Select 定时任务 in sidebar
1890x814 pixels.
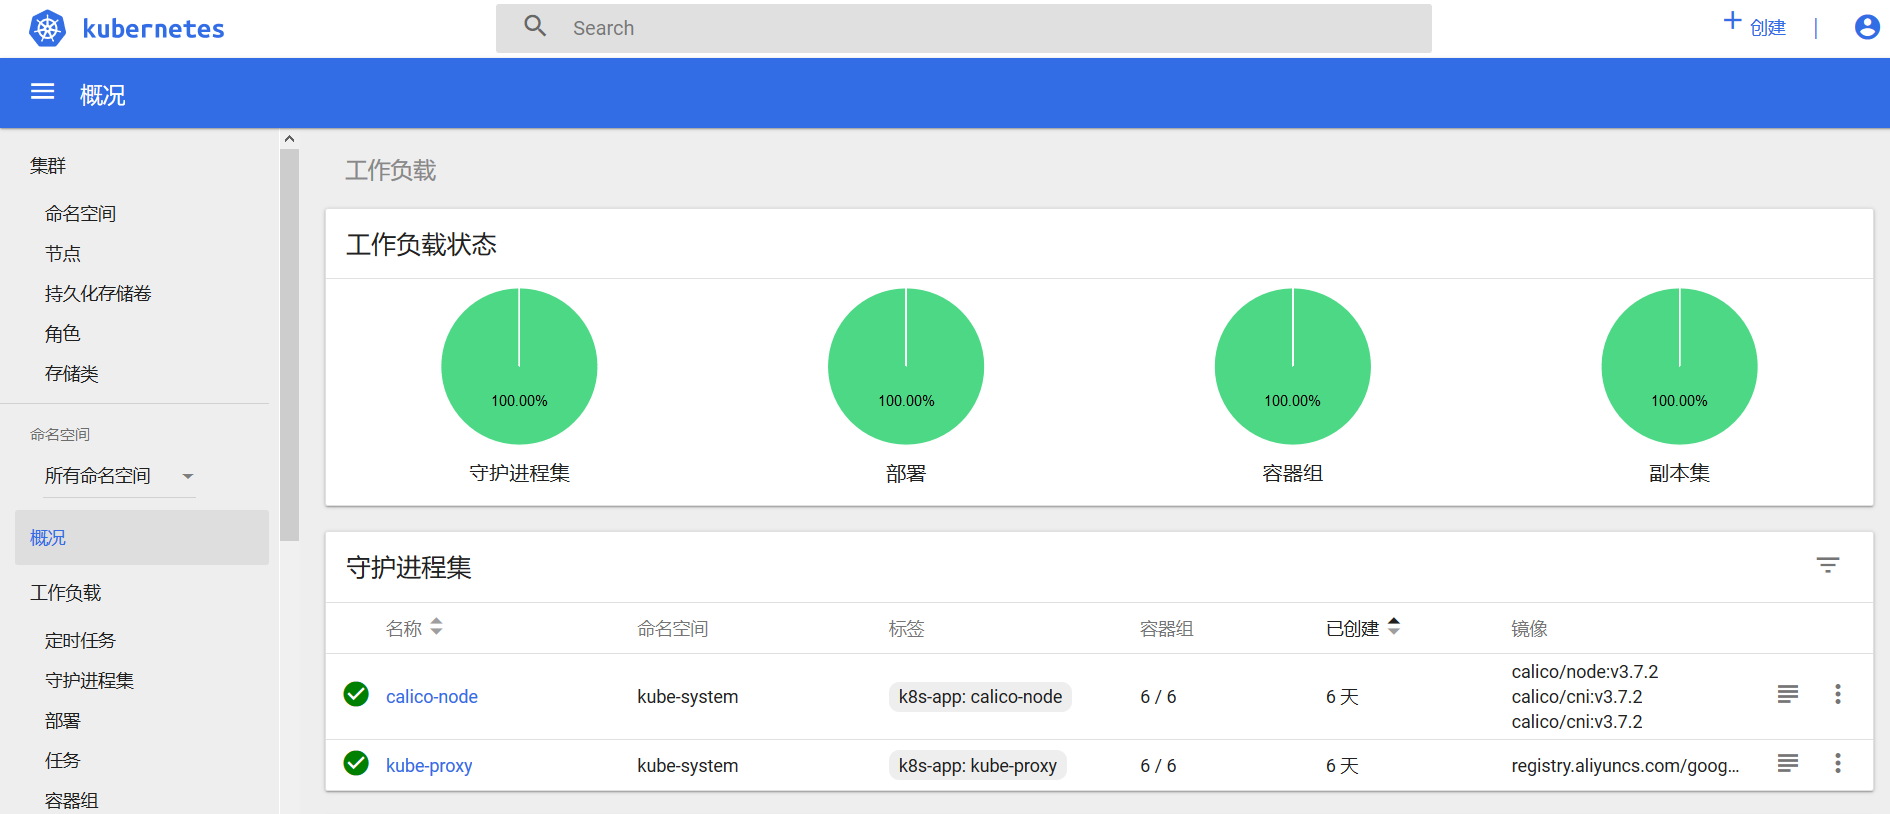pyautogui.click(x=80, y=640)
